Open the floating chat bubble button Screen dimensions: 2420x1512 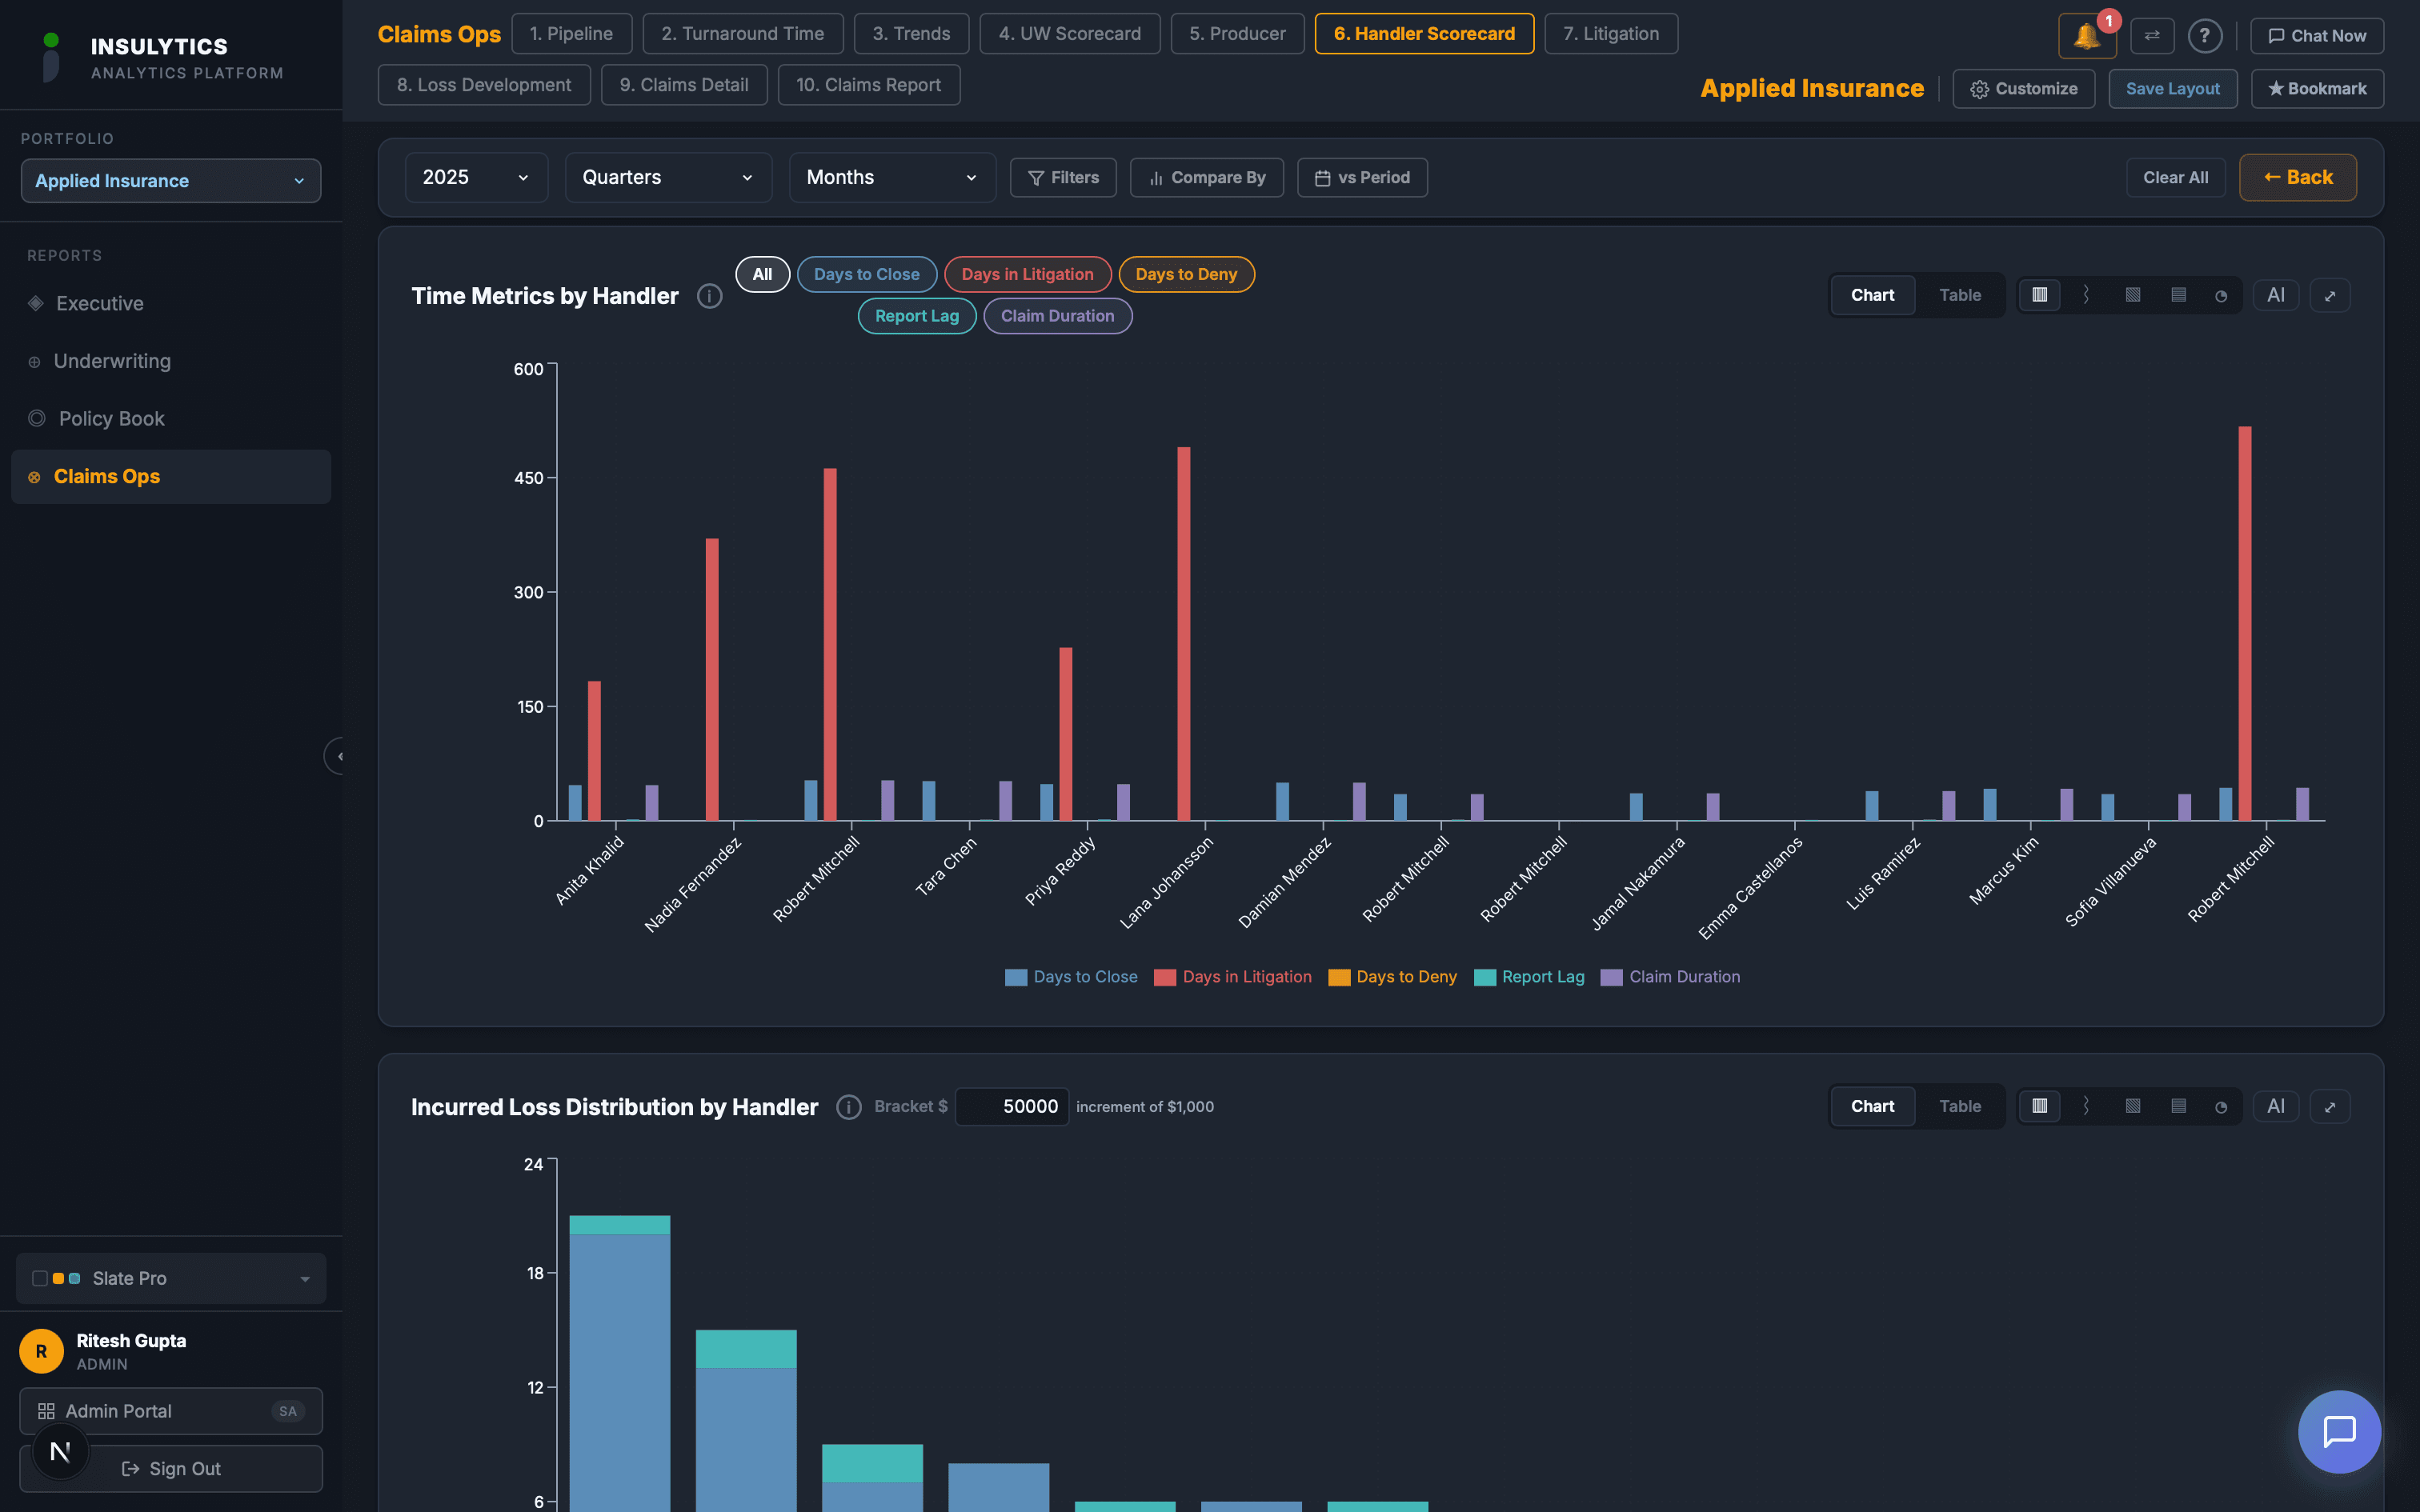tap(2339, 1431)
